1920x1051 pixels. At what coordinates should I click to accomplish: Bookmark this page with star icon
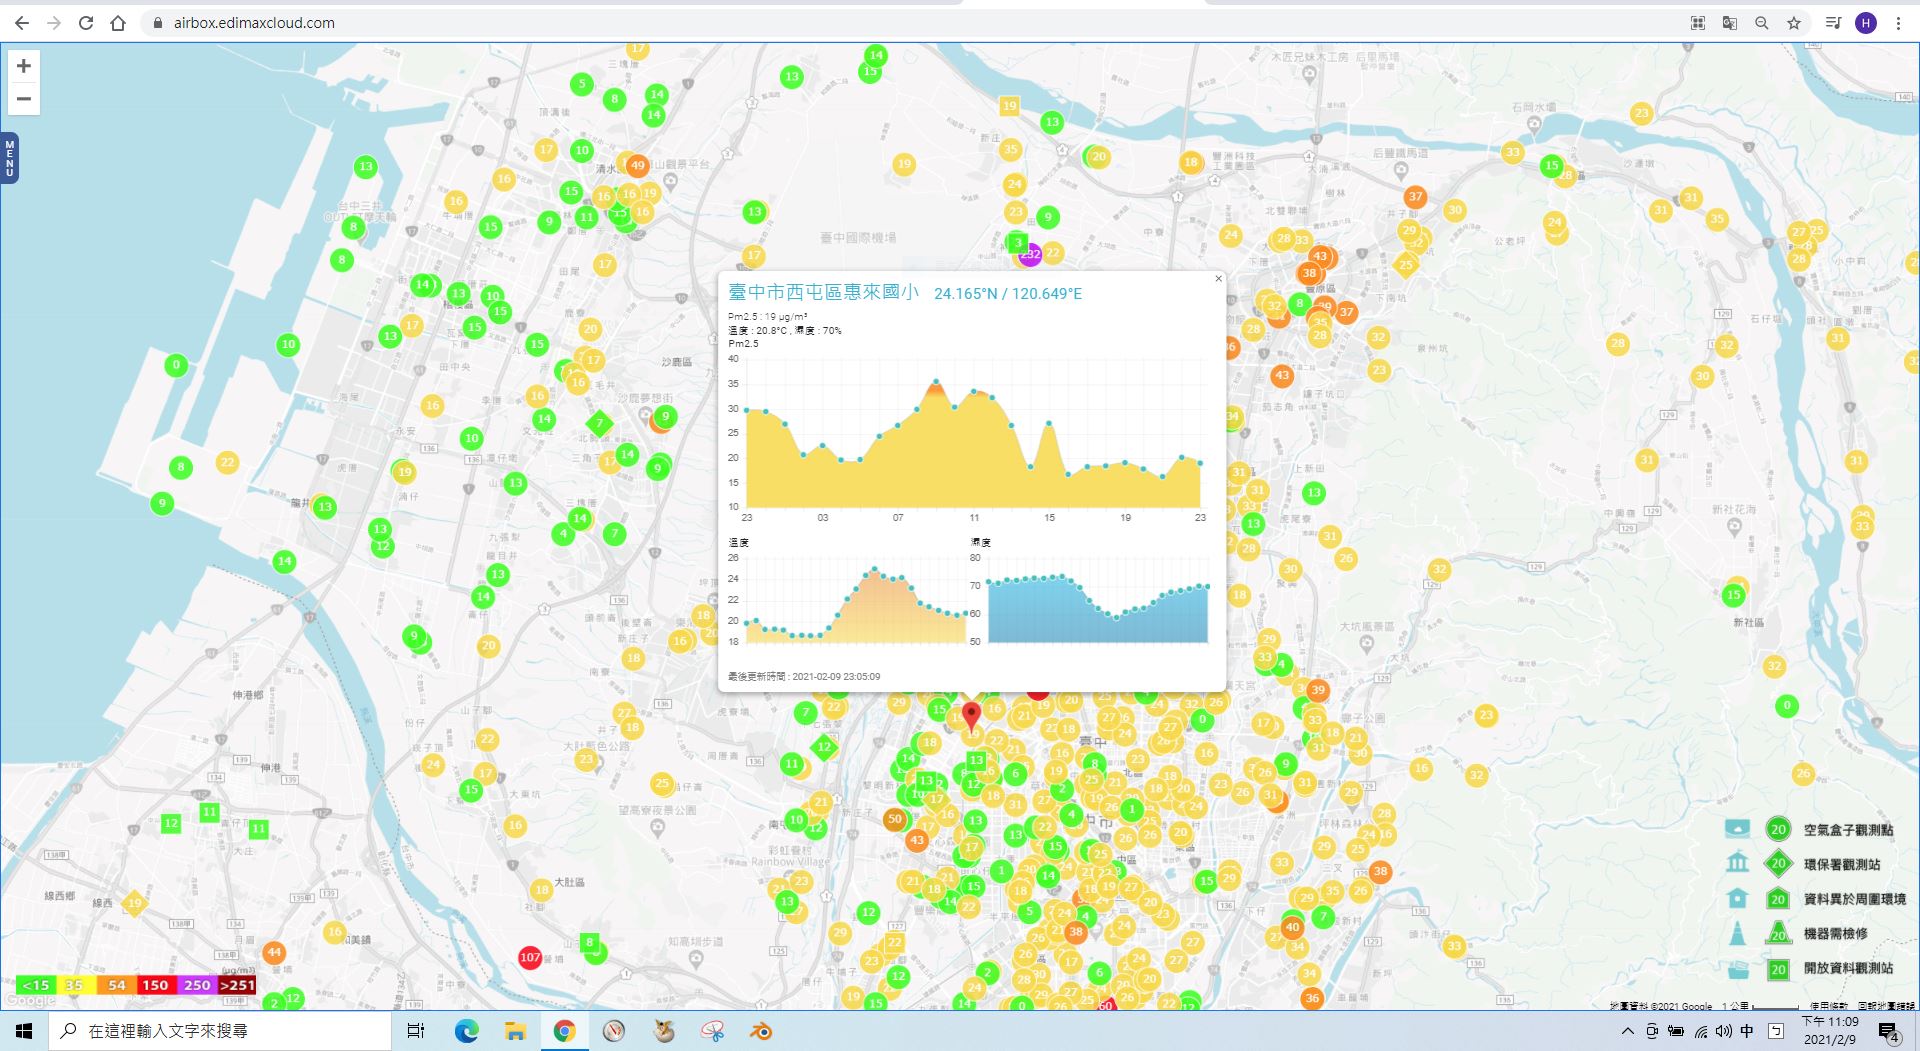click(1794, 23)
